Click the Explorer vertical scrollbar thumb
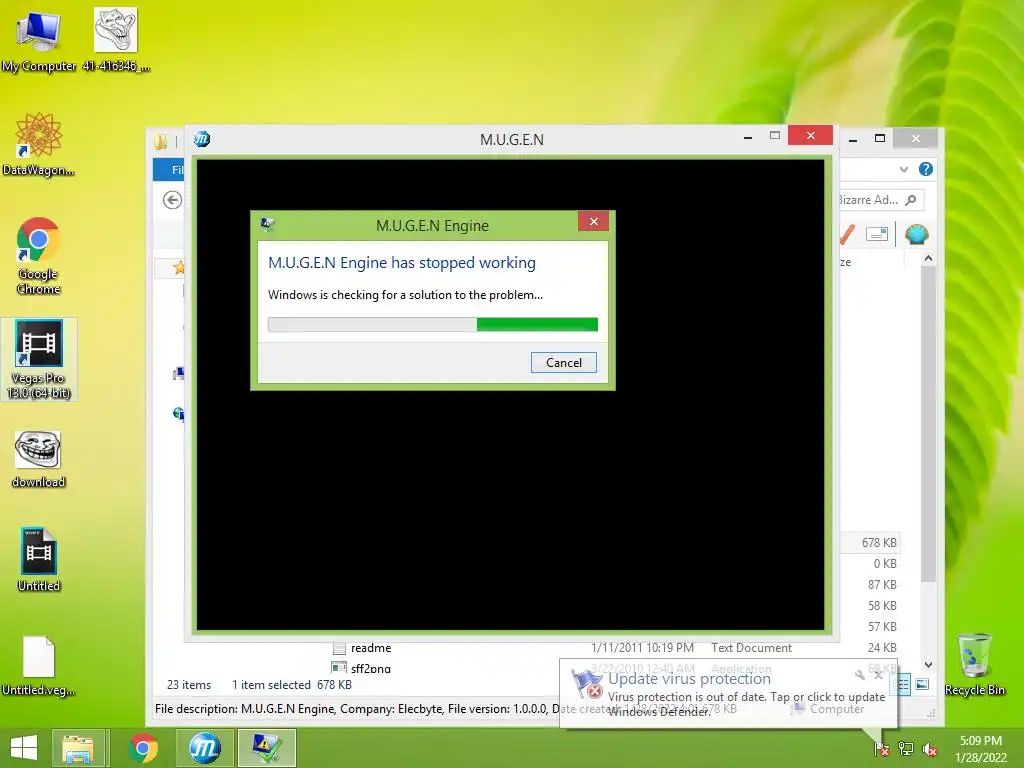 click(x=928, y=424)
